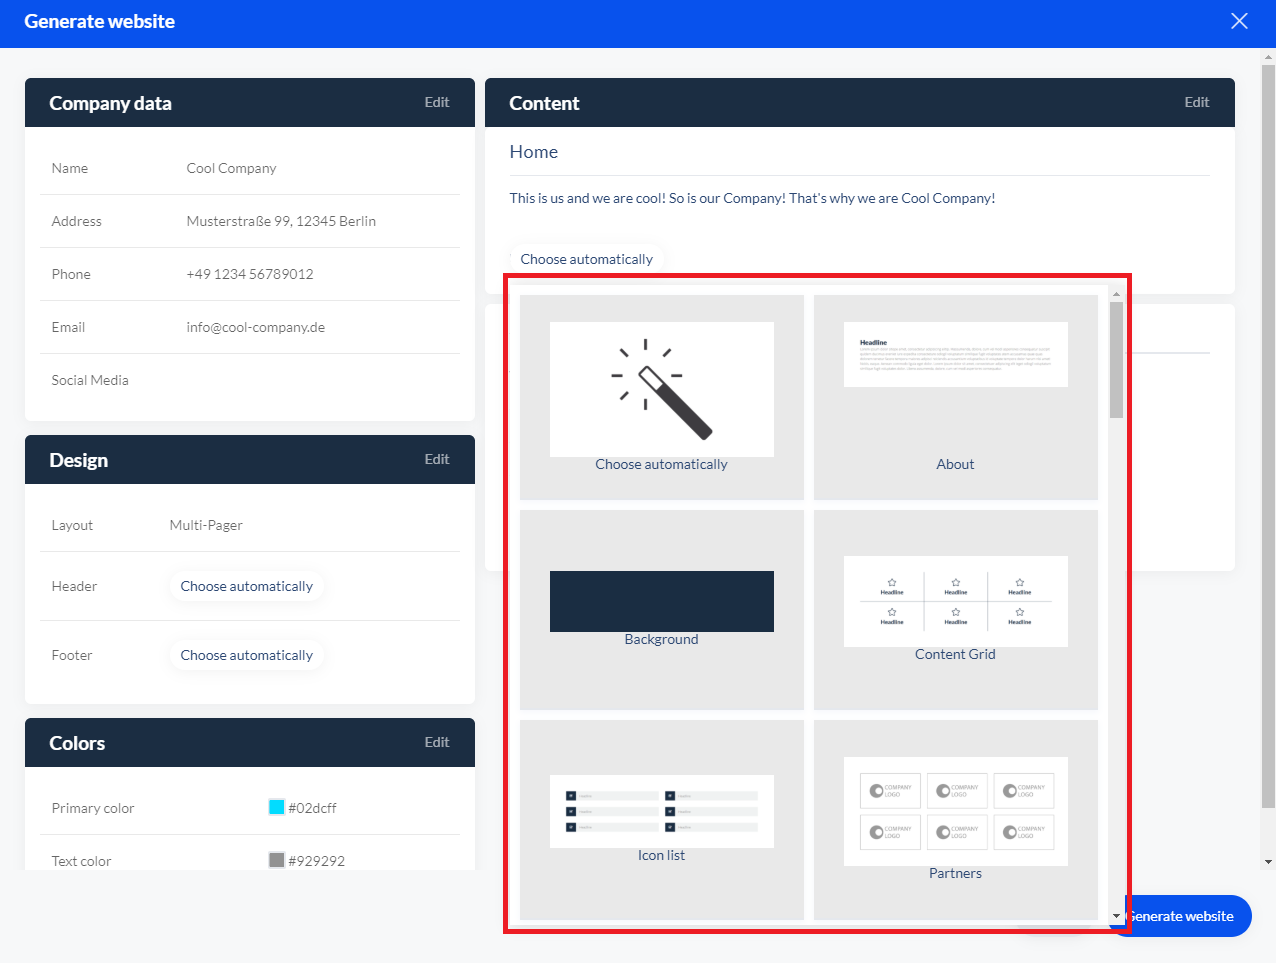Edit the Colors section
1276x963 pixels.
[x=437, y=742]
